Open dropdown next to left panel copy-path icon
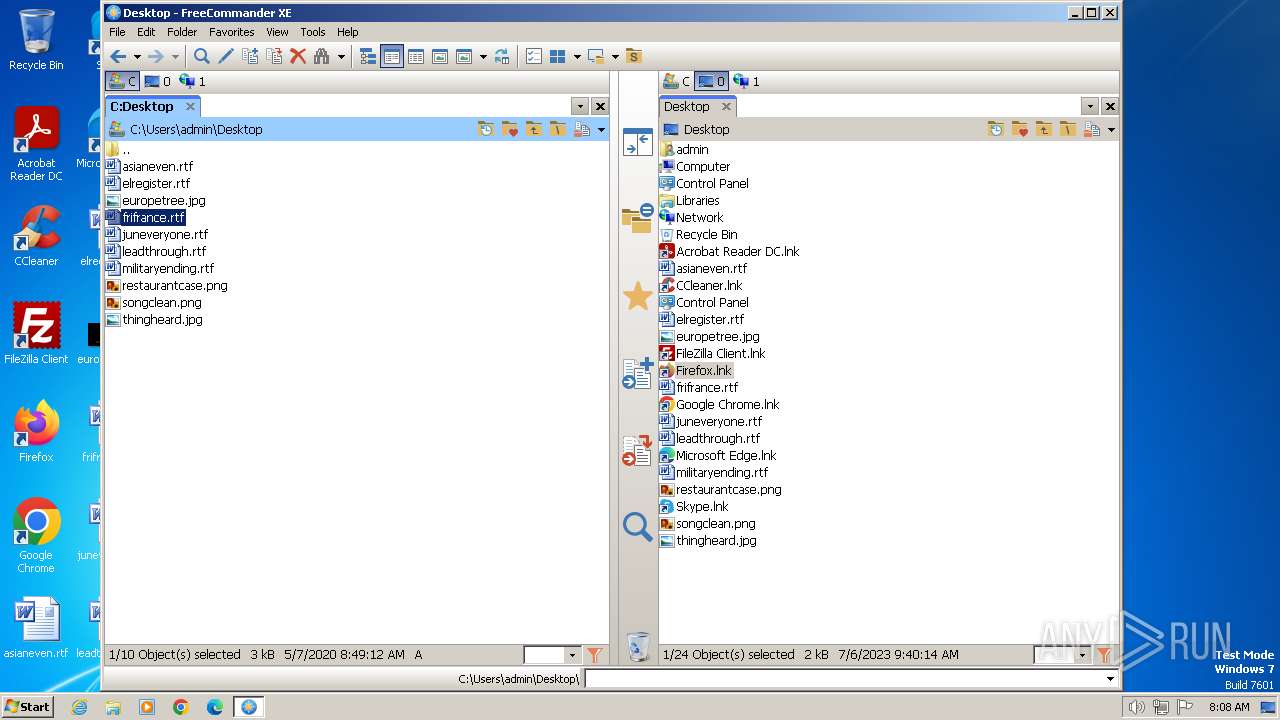Screen dimensions: 1280x720 click(601, 130)
